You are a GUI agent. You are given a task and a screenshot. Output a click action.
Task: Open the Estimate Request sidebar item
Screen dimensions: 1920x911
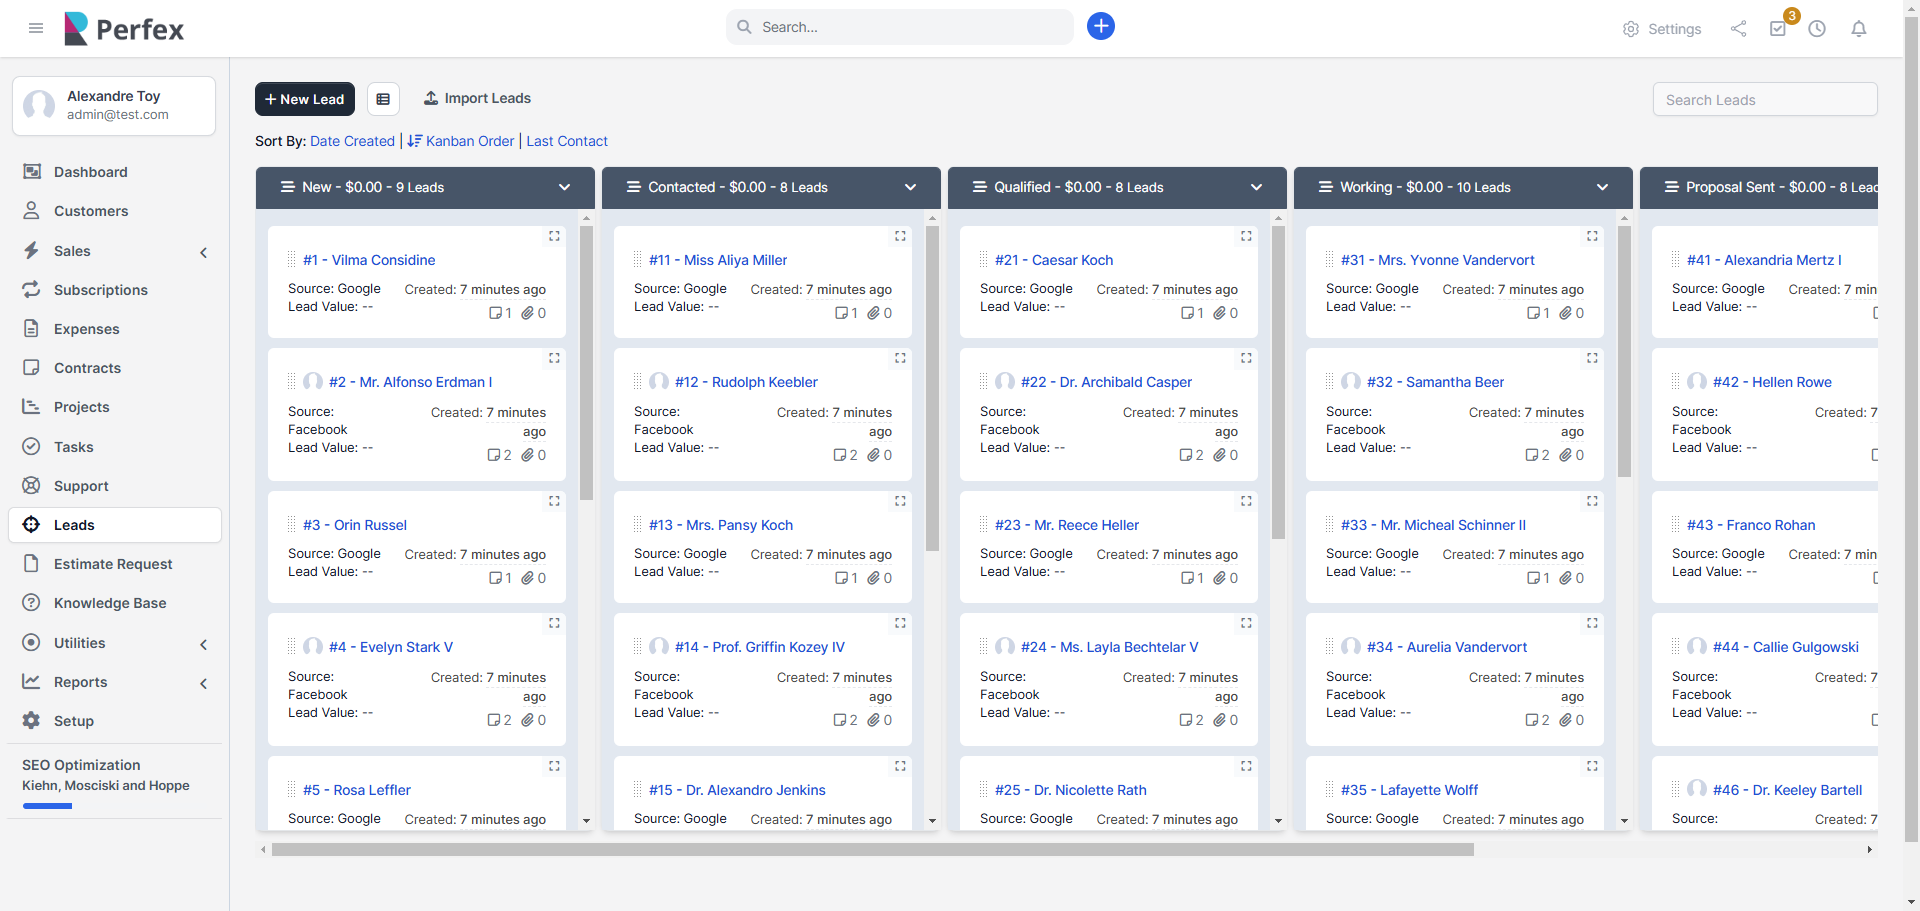(x=112, y=564)
